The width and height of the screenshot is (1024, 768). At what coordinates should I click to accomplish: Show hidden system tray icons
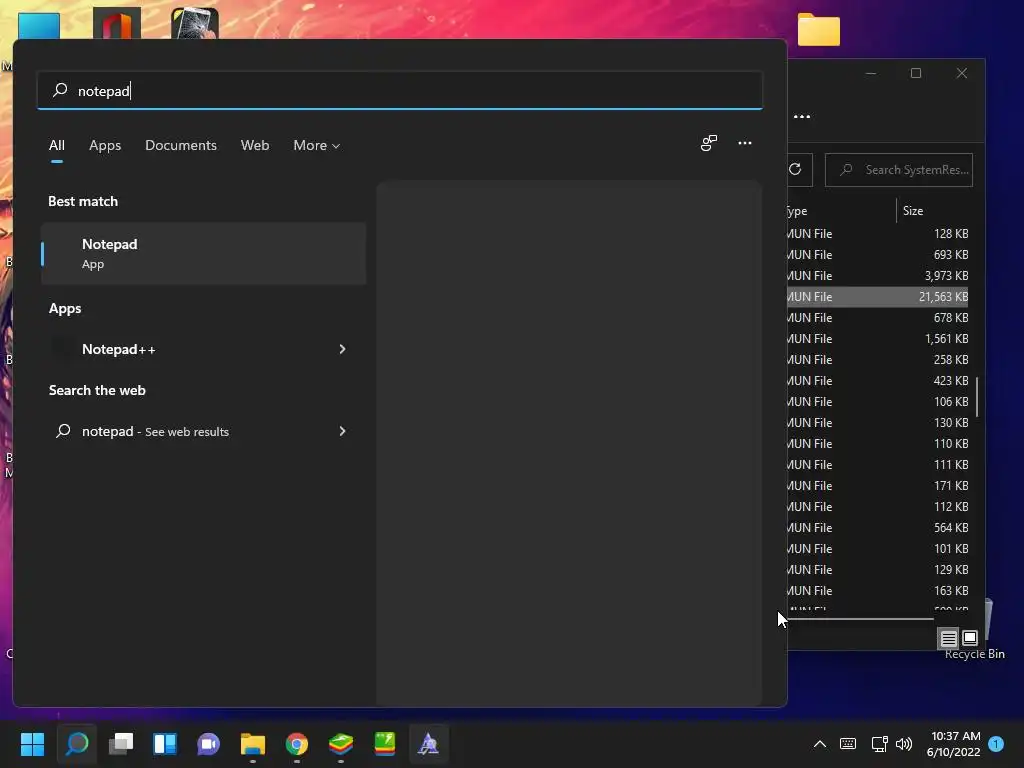[x=820, y=743]
